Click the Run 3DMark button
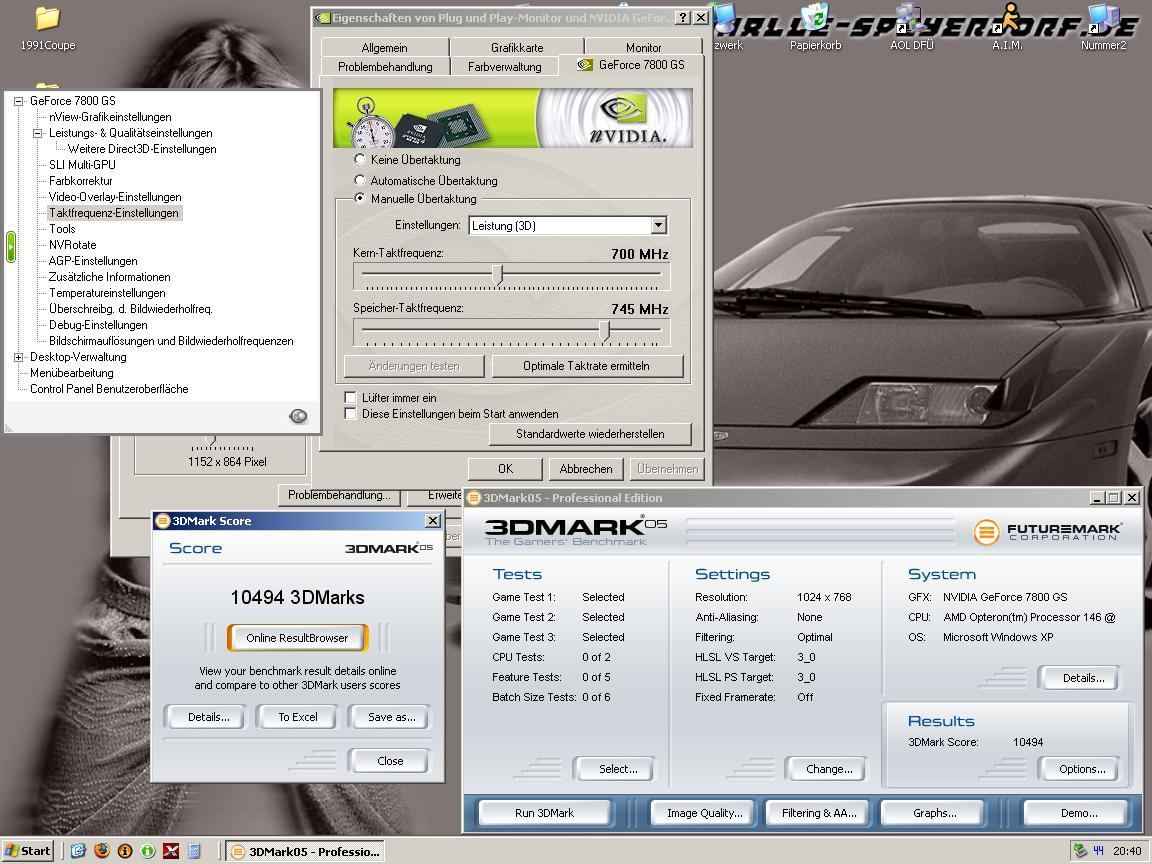 pos(544,813)
